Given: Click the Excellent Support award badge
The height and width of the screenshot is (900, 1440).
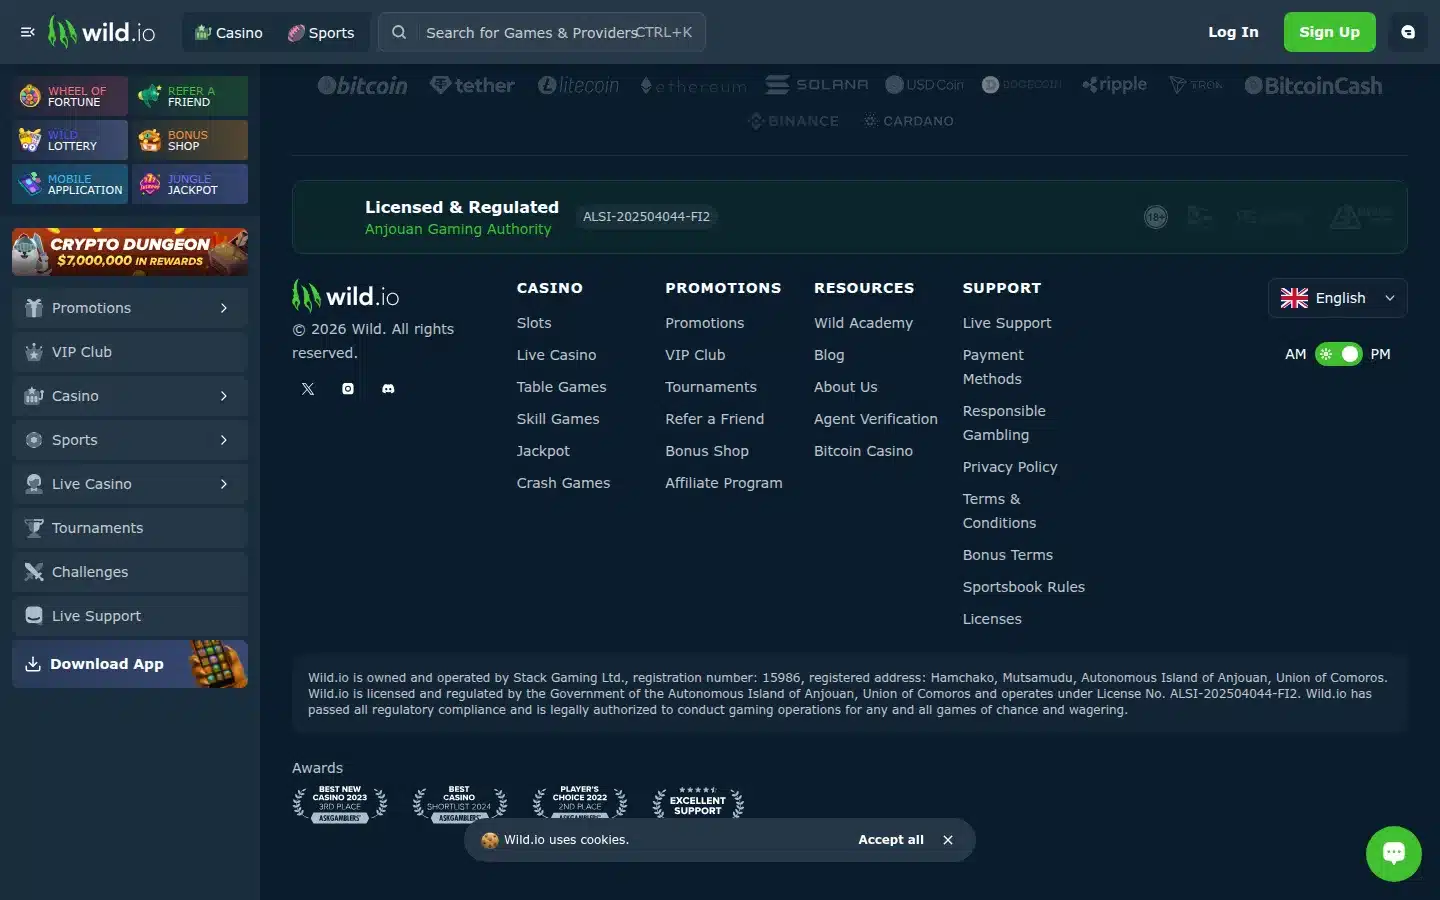Looking at the screenshot, I should click(x=698, y=803).
